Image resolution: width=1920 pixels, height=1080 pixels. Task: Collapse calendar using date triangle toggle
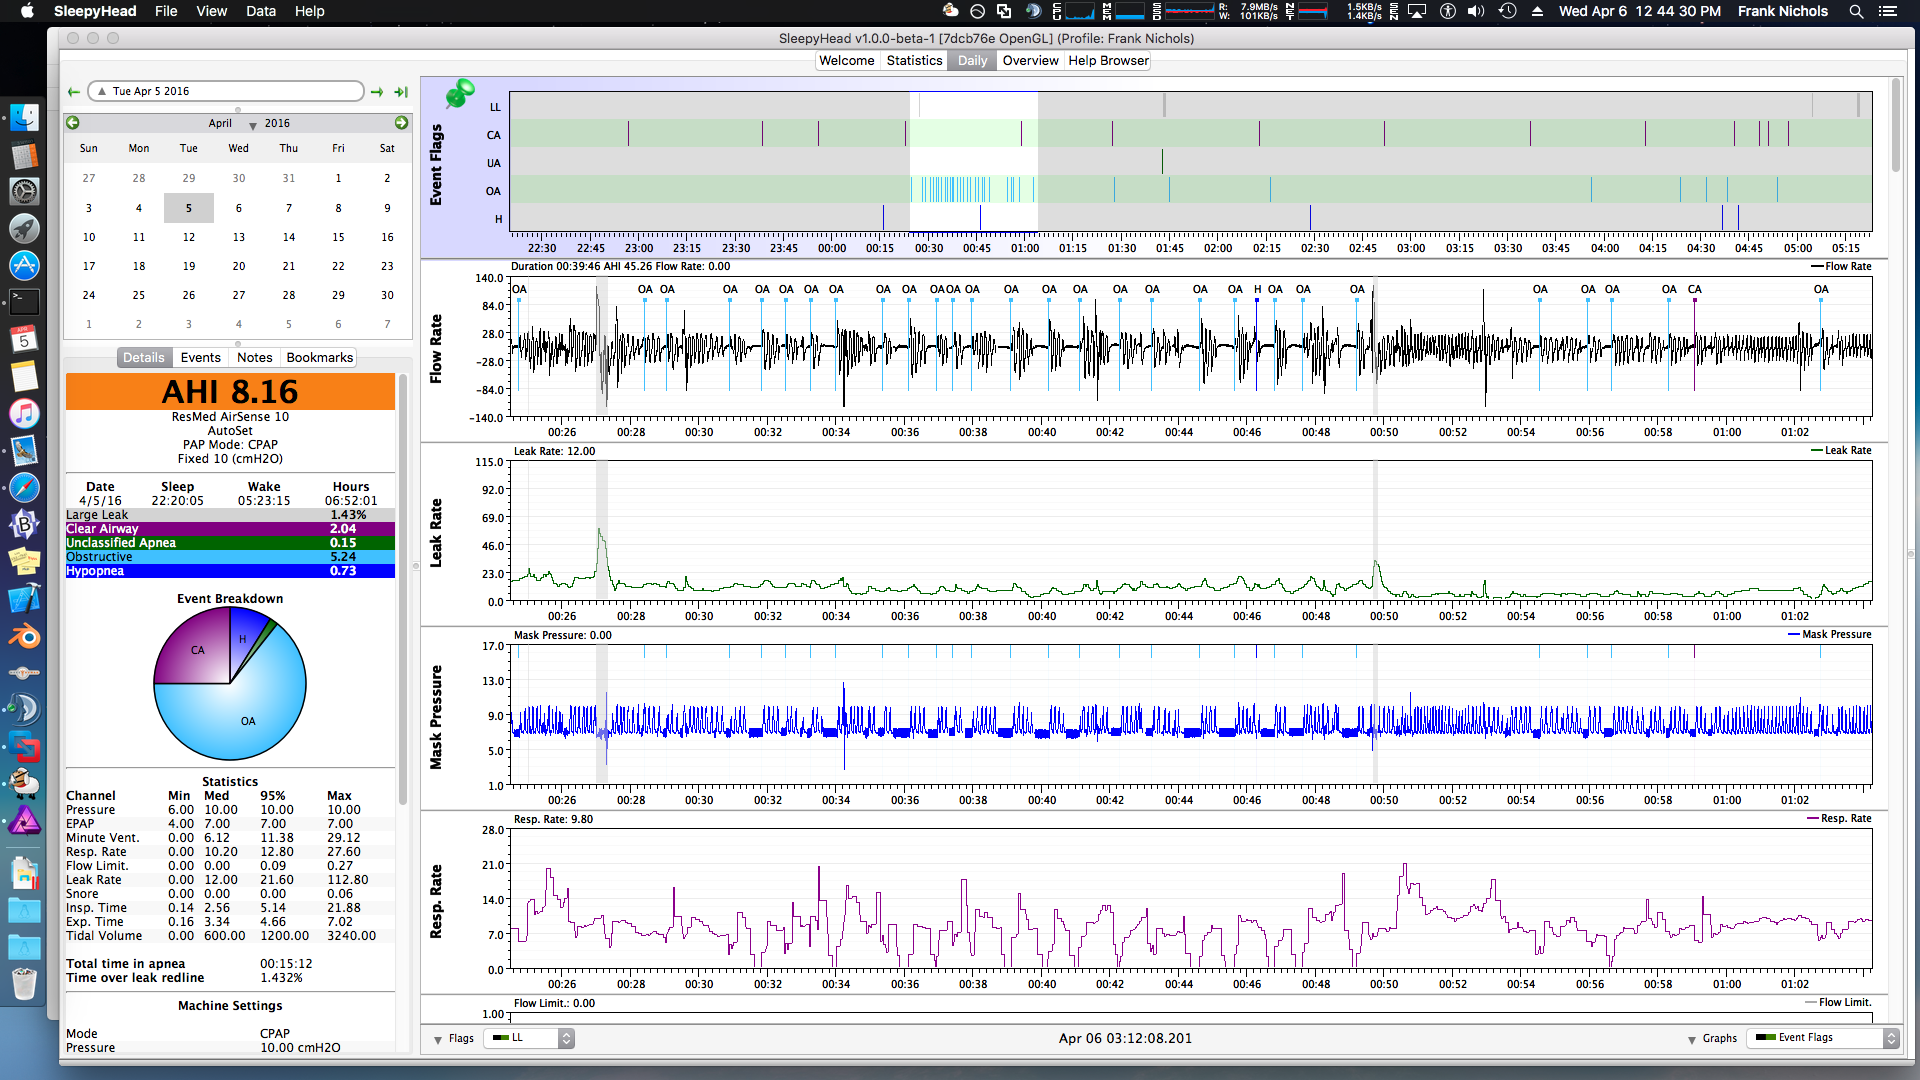101,91
